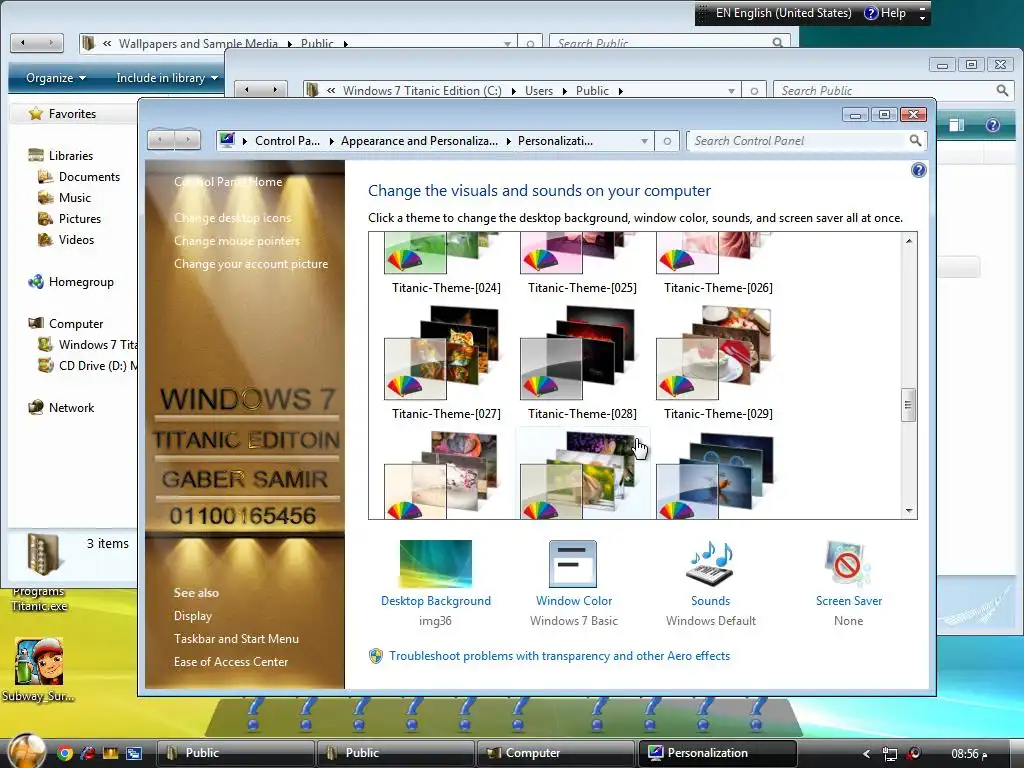Image resolution: width=1024 pixels, height=768 pixels.
Task: Select the Titanic-Theme-[029] theme thumbnail
Action: [714, 353]
